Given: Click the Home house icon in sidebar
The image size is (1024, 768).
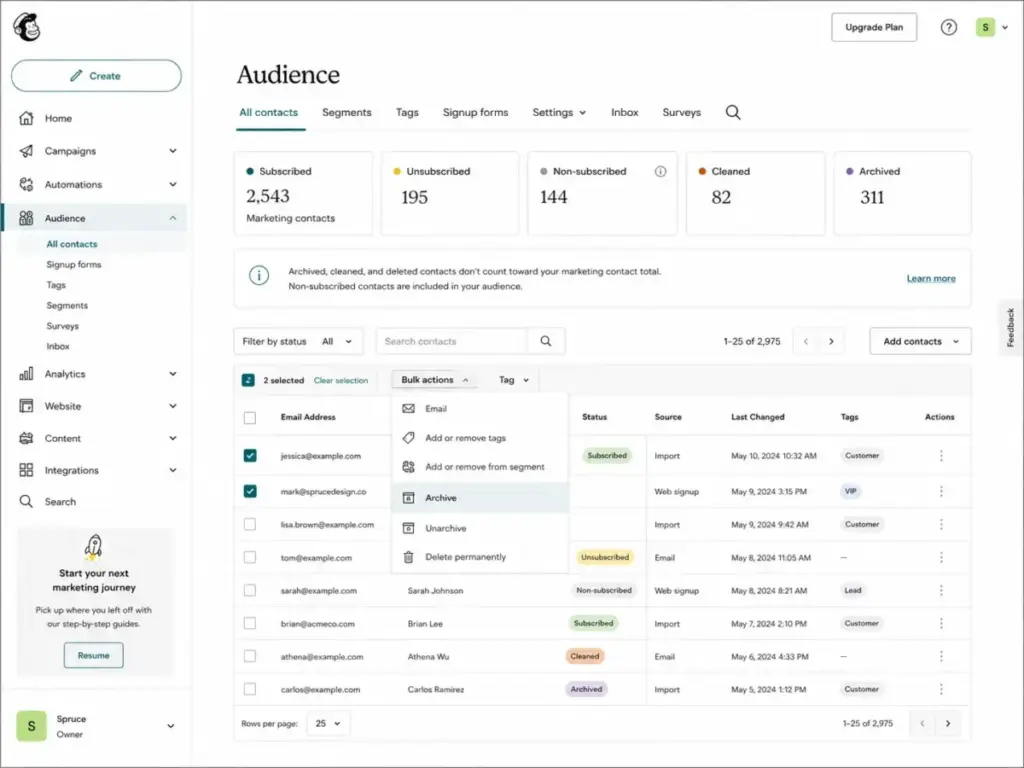Looking at the screenshot, I should point(26,118).
